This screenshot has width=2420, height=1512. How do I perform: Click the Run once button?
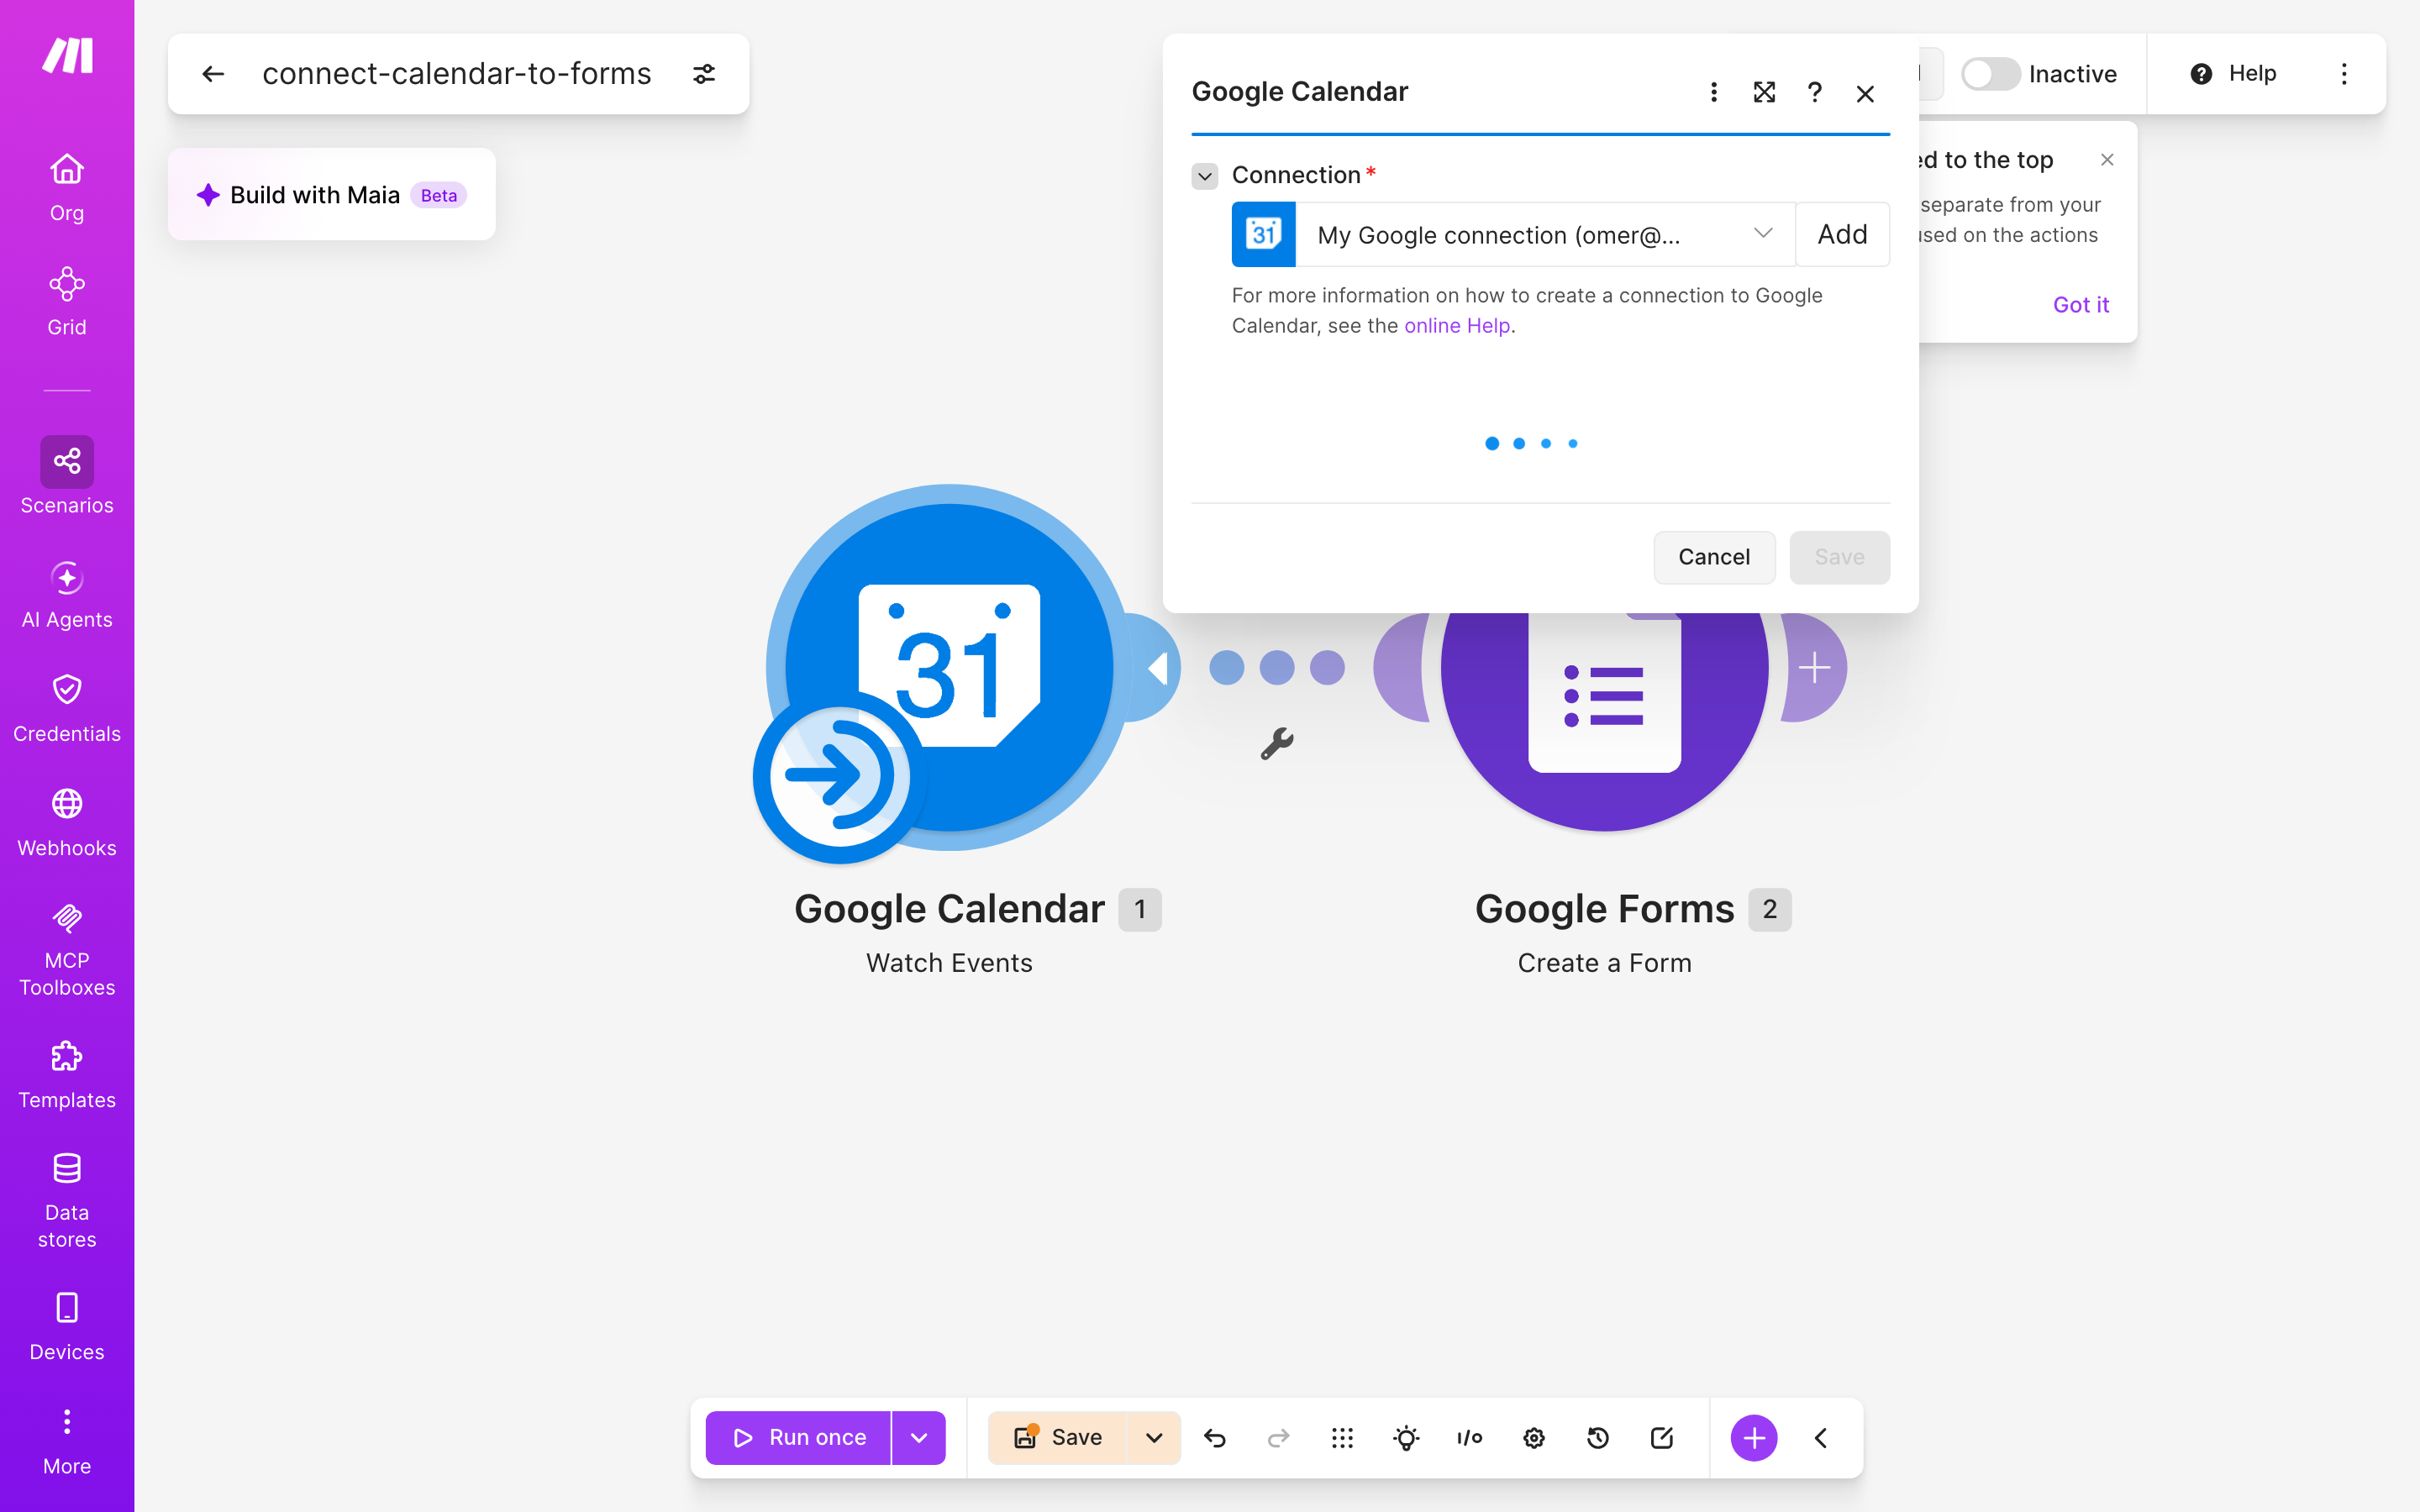tap(798, 1438)
